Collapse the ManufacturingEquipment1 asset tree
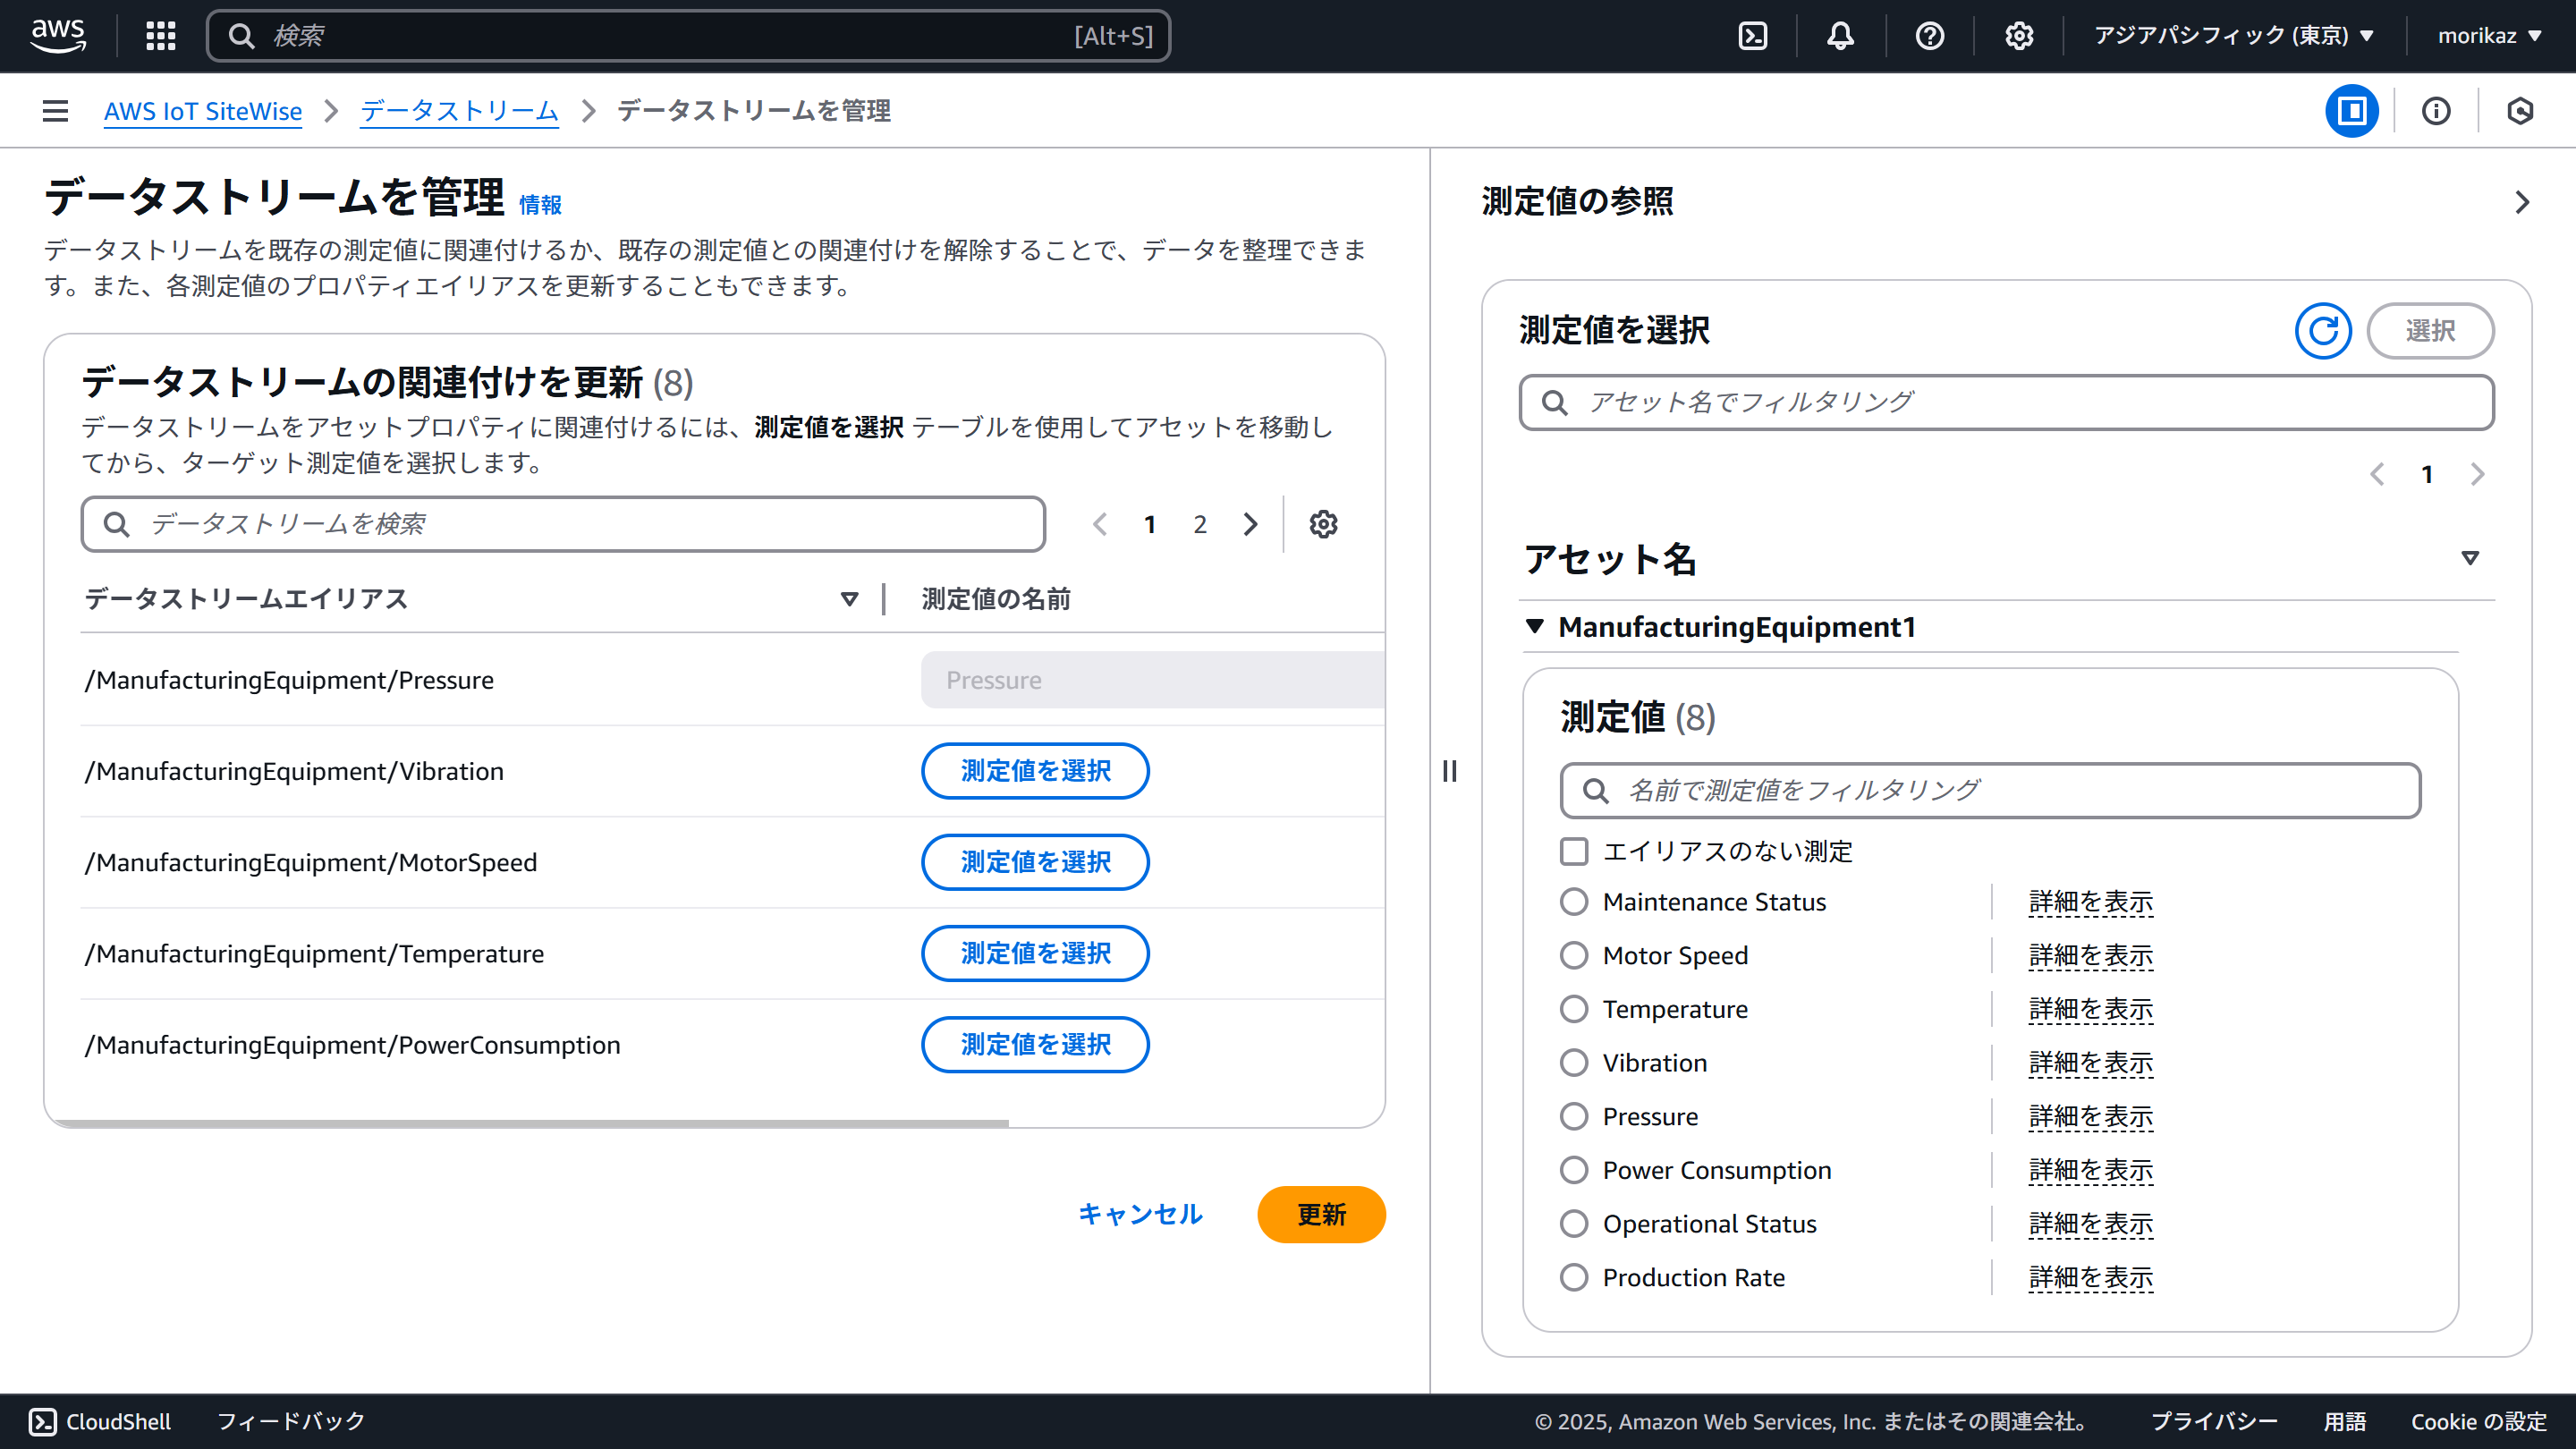Viewport: 2576px width, 1449px height. coord(1535,626)
